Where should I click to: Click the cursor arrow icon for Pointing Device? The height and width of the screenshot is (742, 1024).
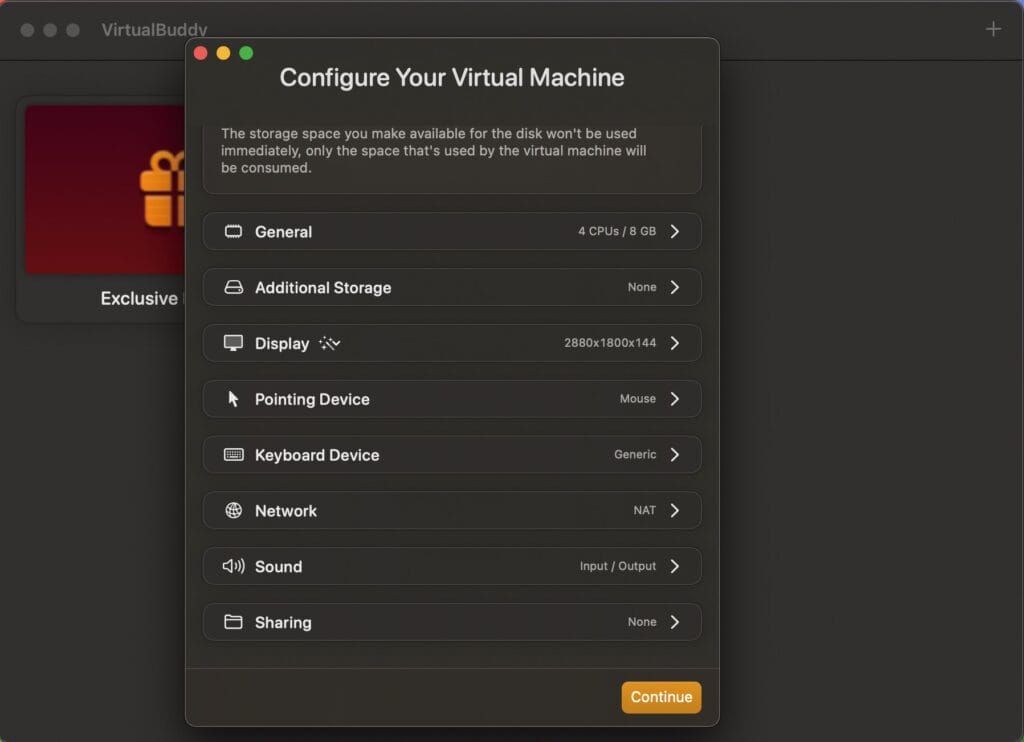233,399
